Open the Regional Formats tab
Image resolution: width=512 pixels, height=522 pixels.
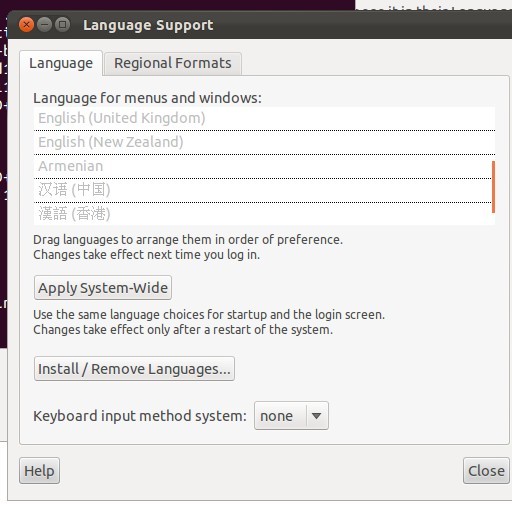tap(173, 63)
